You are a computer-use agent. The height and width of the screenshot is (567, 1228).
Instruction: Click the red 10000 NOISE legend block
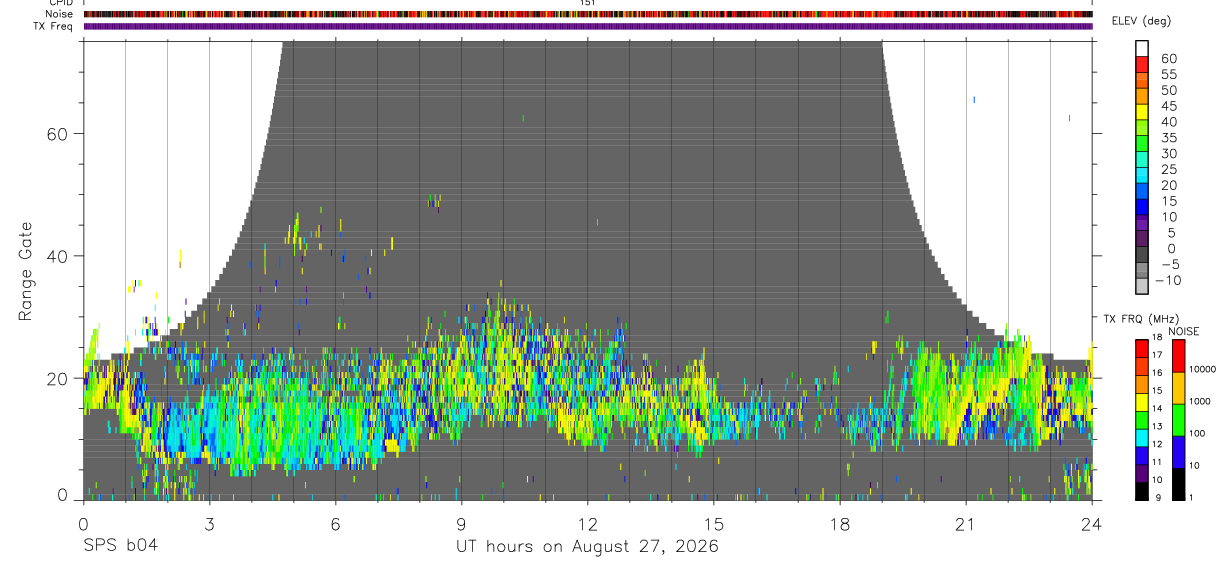pos(1179,356)
